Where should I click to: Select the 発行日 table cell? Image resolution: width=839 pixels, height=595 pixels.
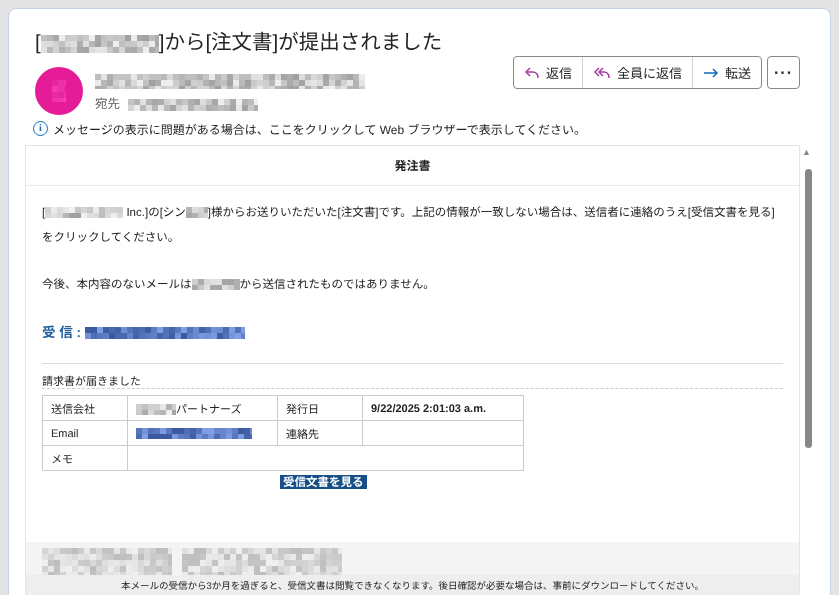click(x=320, y=408)
